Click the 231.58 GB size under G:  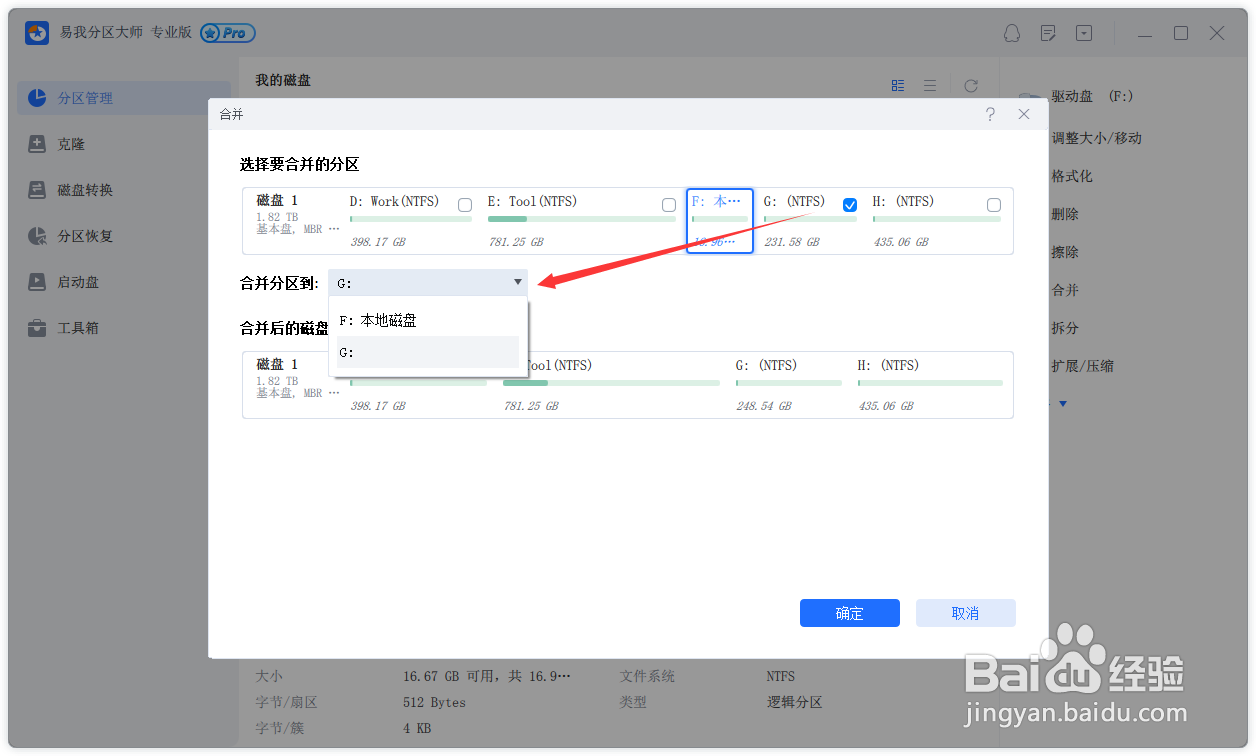coord(792,242)
